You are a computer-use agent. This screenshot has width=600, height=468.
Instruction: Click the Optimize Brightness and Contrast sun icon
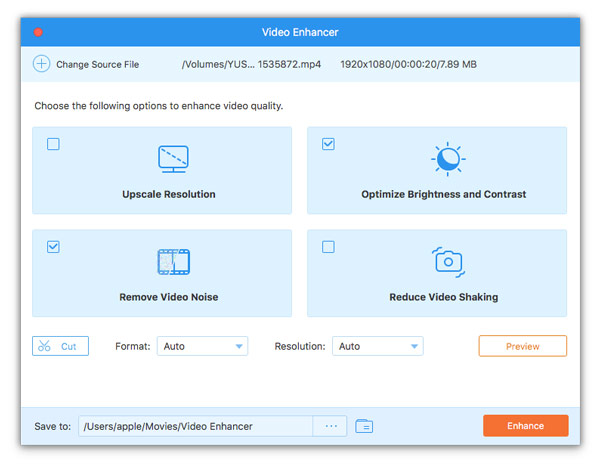click(x=446, y=159)
